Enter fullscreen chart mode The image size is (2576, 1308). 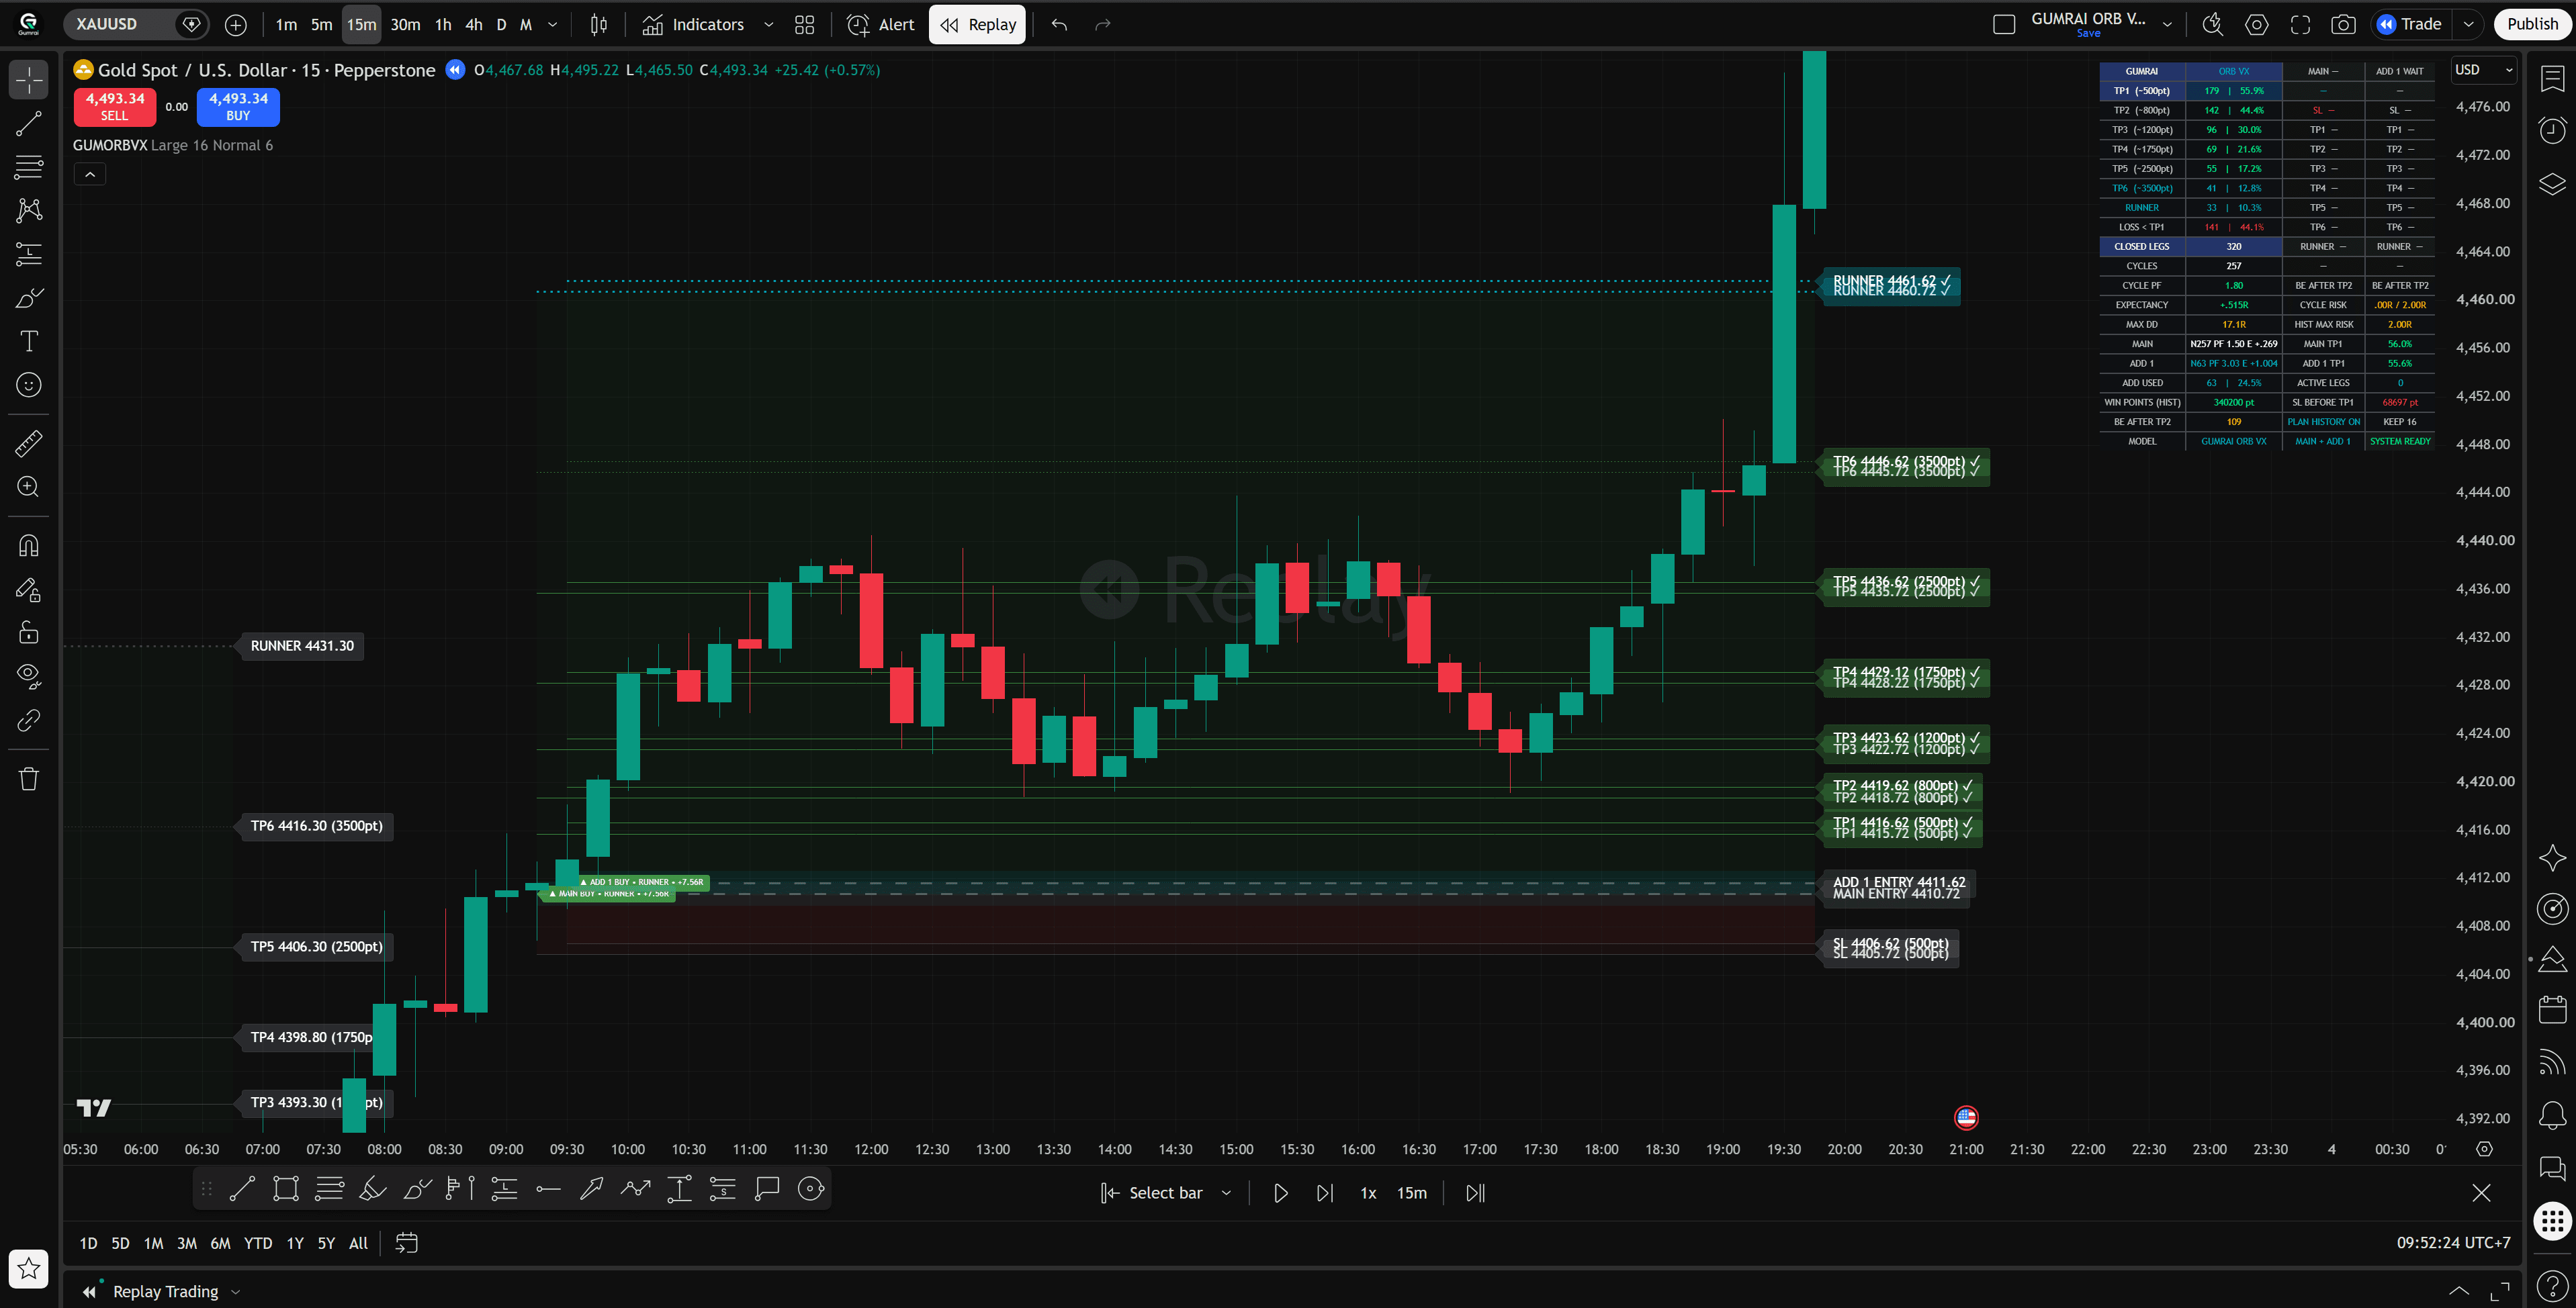[2300, 25]
